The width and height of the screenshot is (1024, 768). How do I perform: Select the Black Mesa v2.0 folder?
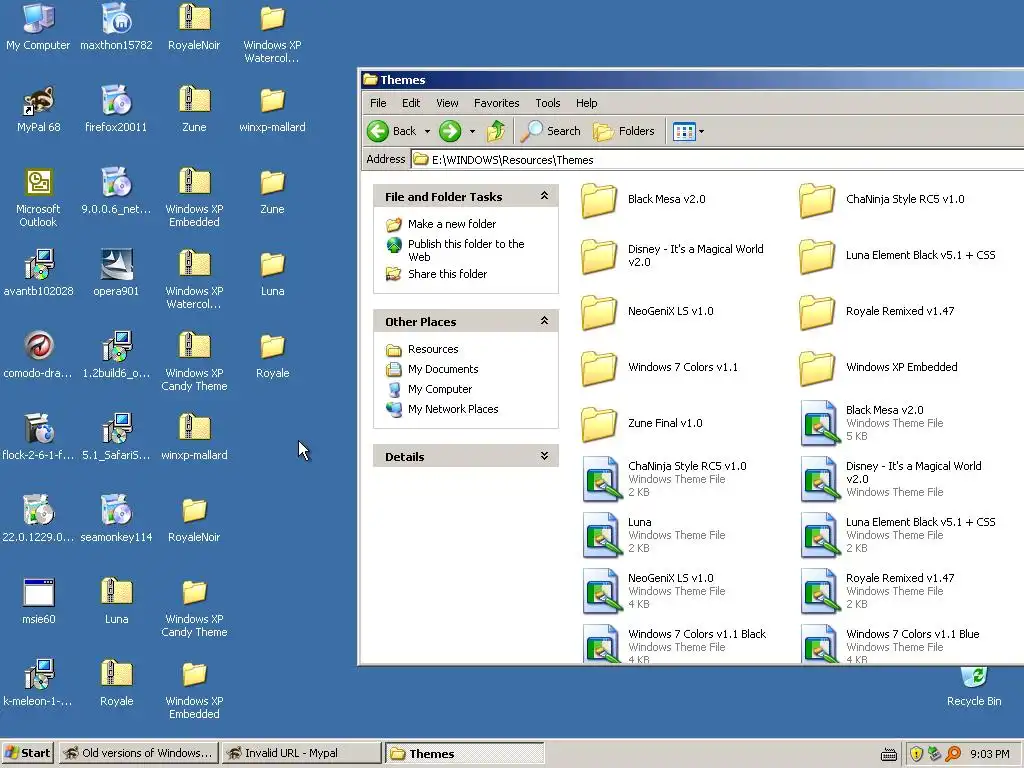[644, 199]
